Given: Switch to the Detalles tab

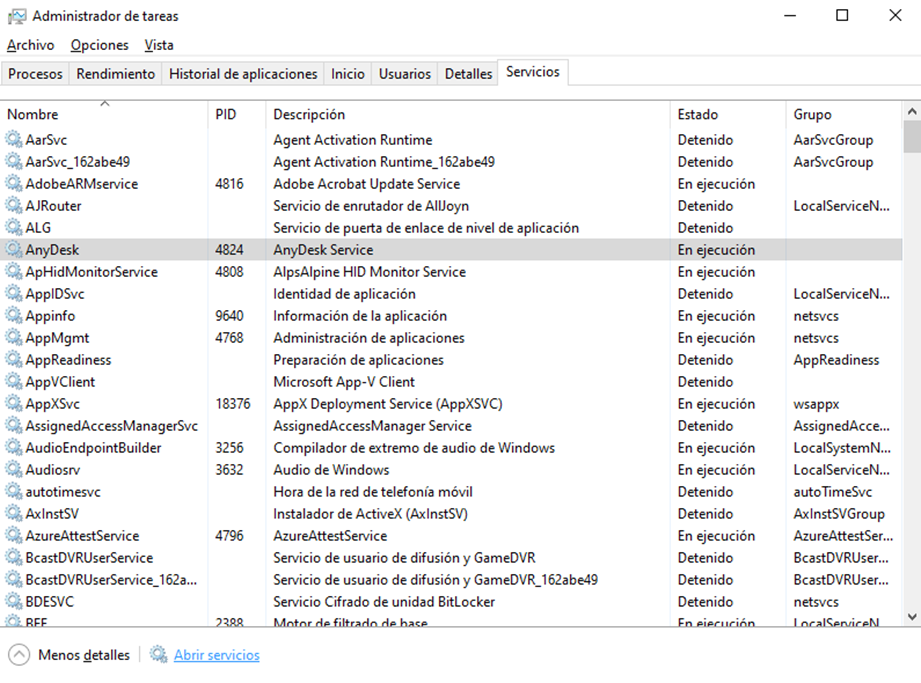Looking at the screenshot, I should 468,74.
